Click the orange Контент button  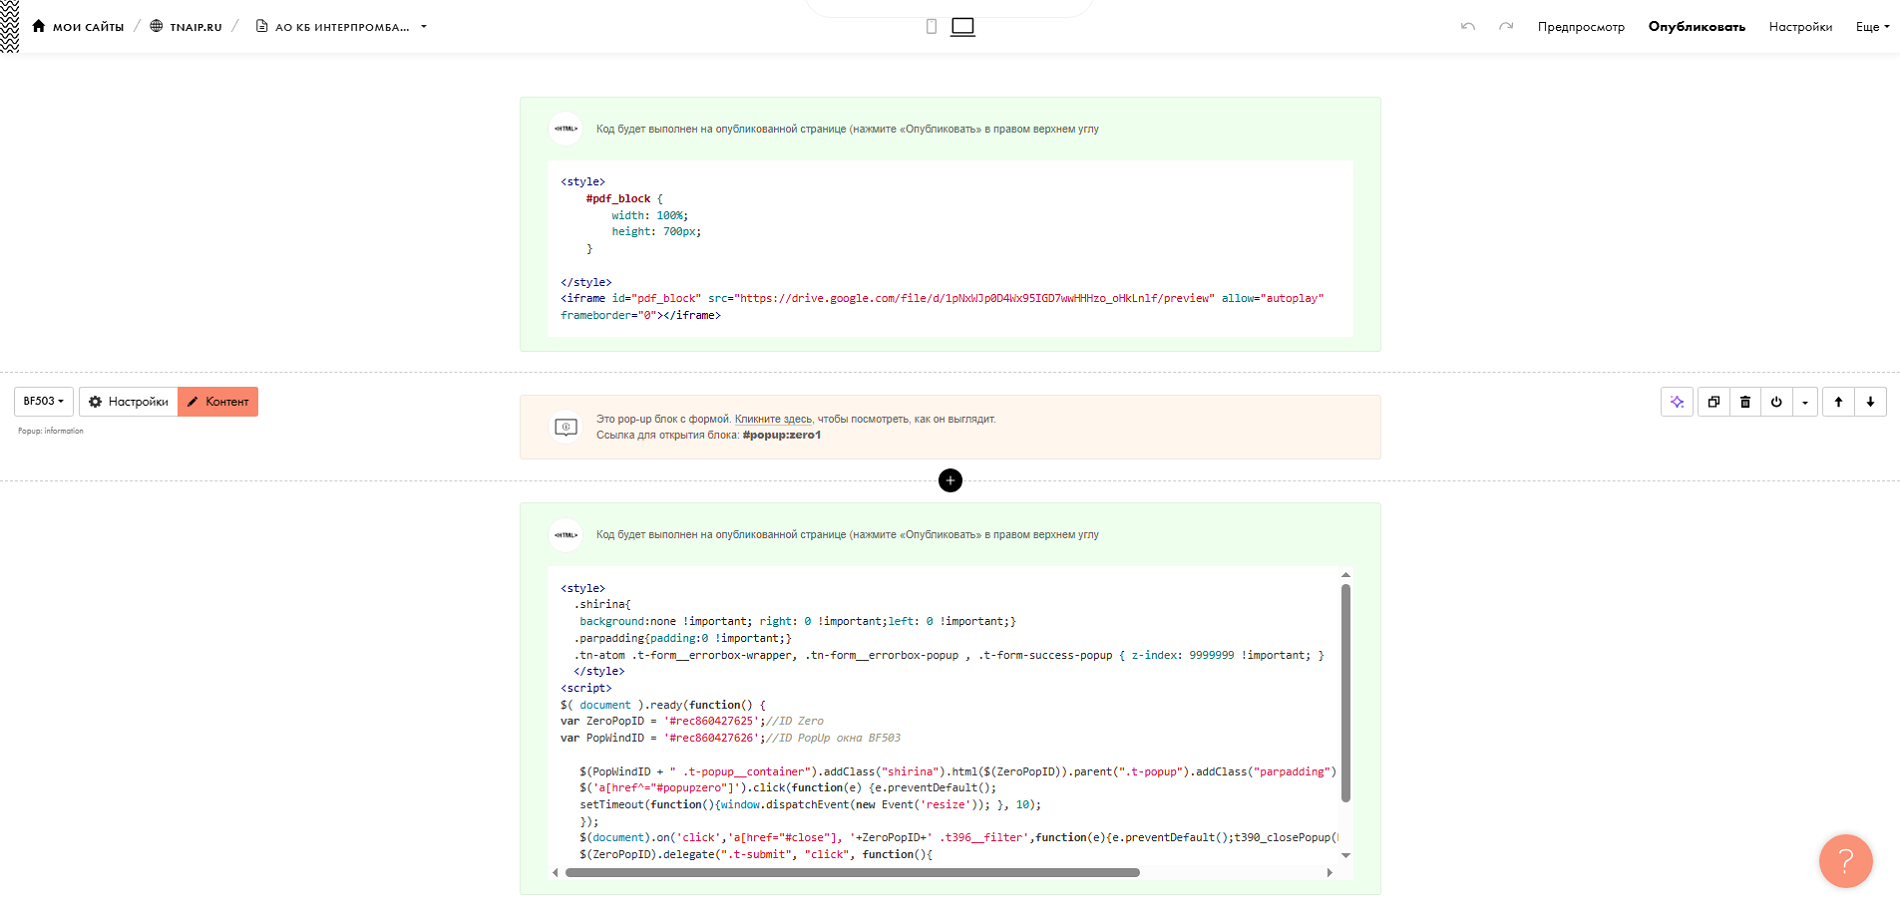(x=218, y=402)
